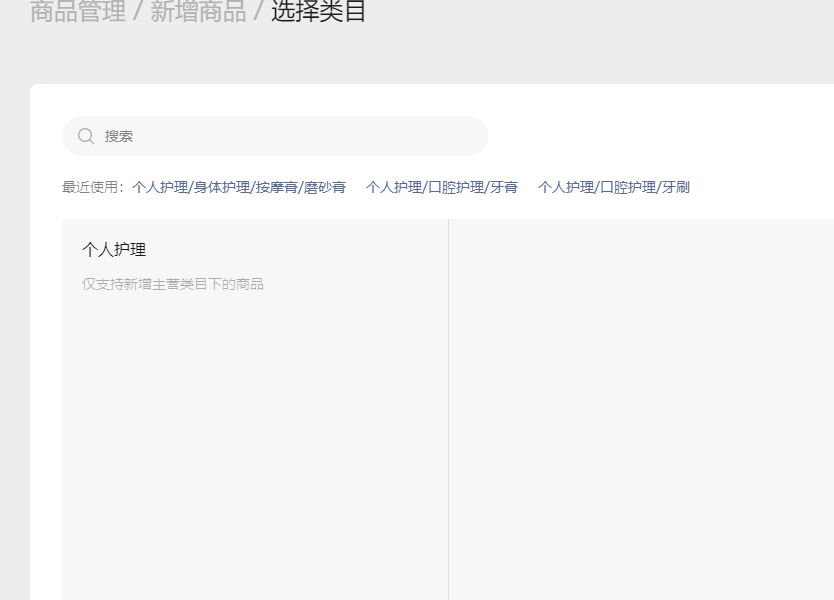Click the 最近使用 label

coord(93,187)
